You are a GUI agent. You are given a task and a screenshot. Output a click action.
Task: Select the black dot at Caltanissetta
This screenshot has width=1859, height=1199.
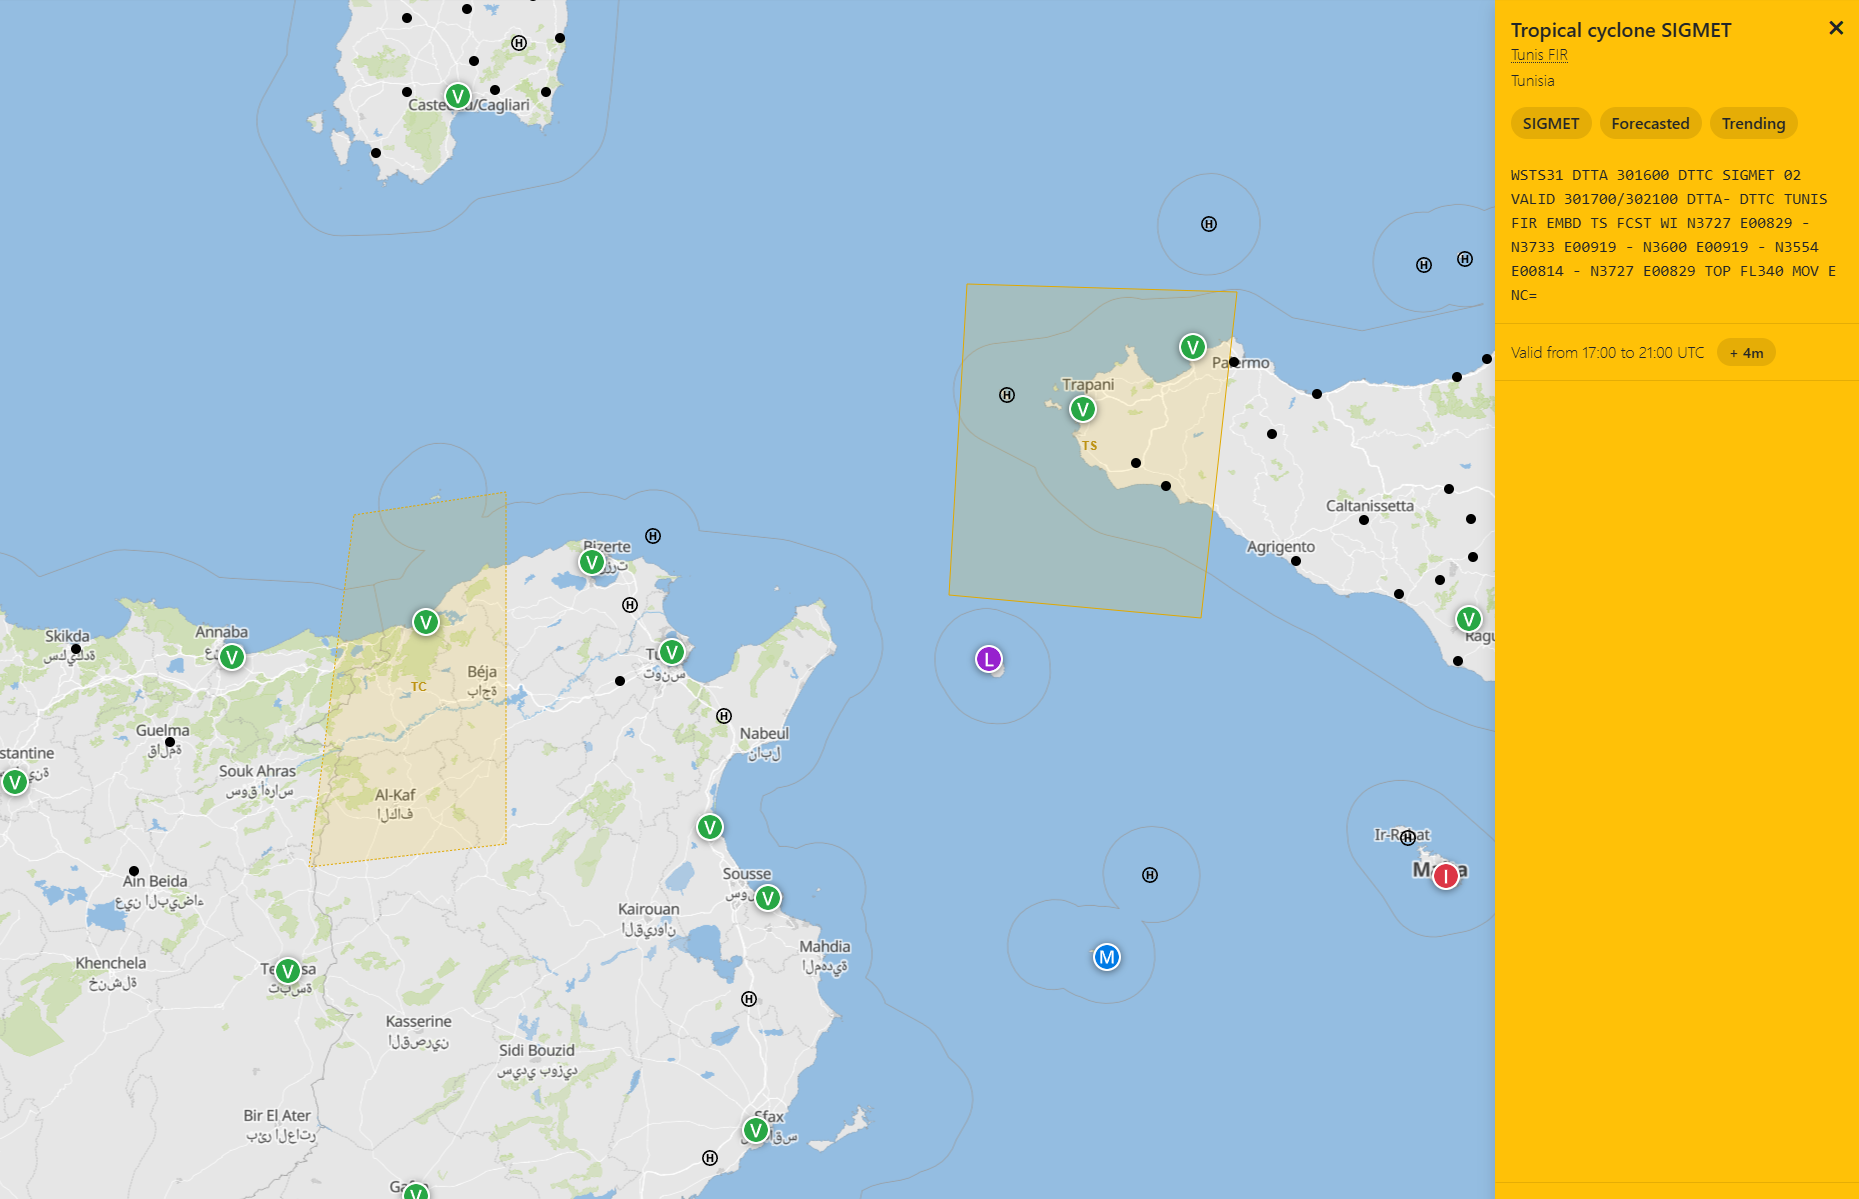pyautogui.click(x=1364, y=520)
